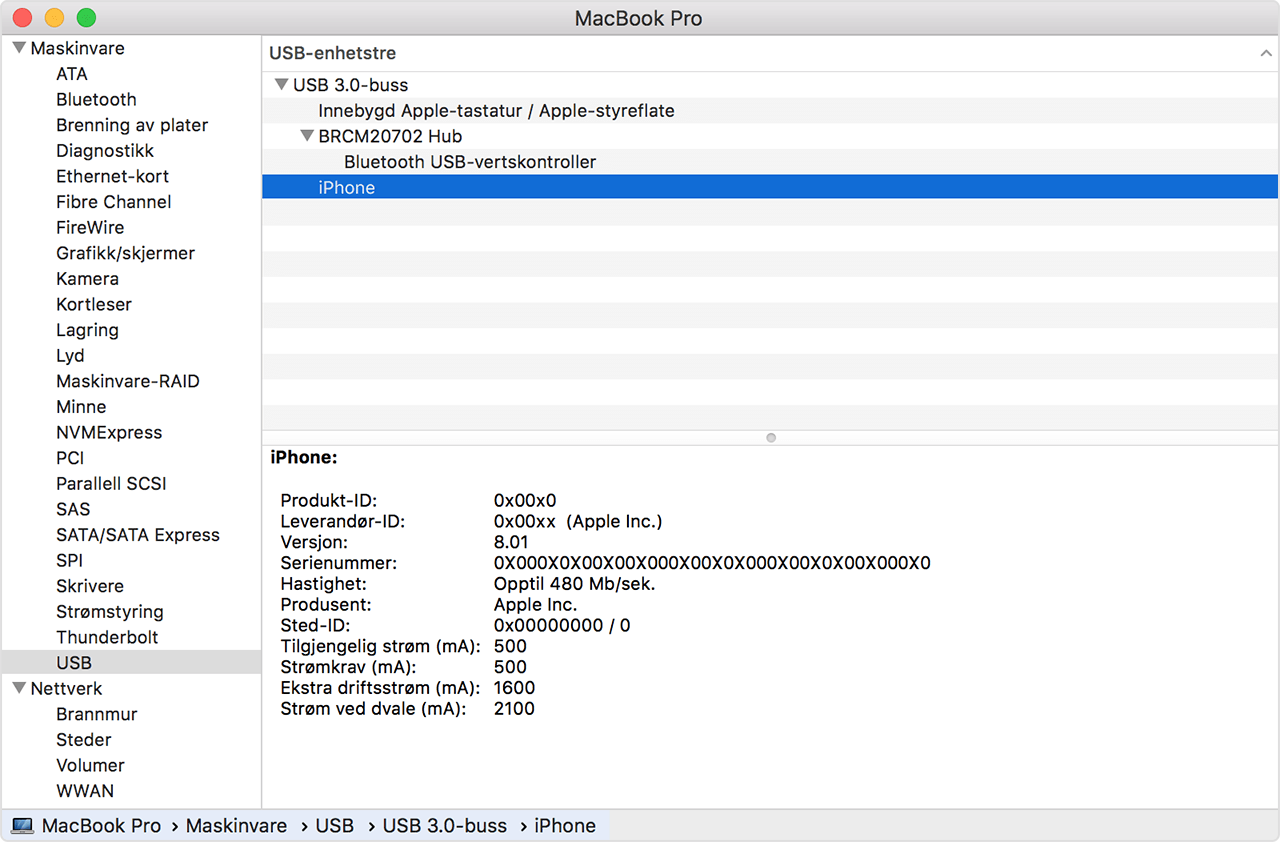Select WWAN under Nettverk
The width and height of the screenshot is (1280, 842).
coord(85,791)
